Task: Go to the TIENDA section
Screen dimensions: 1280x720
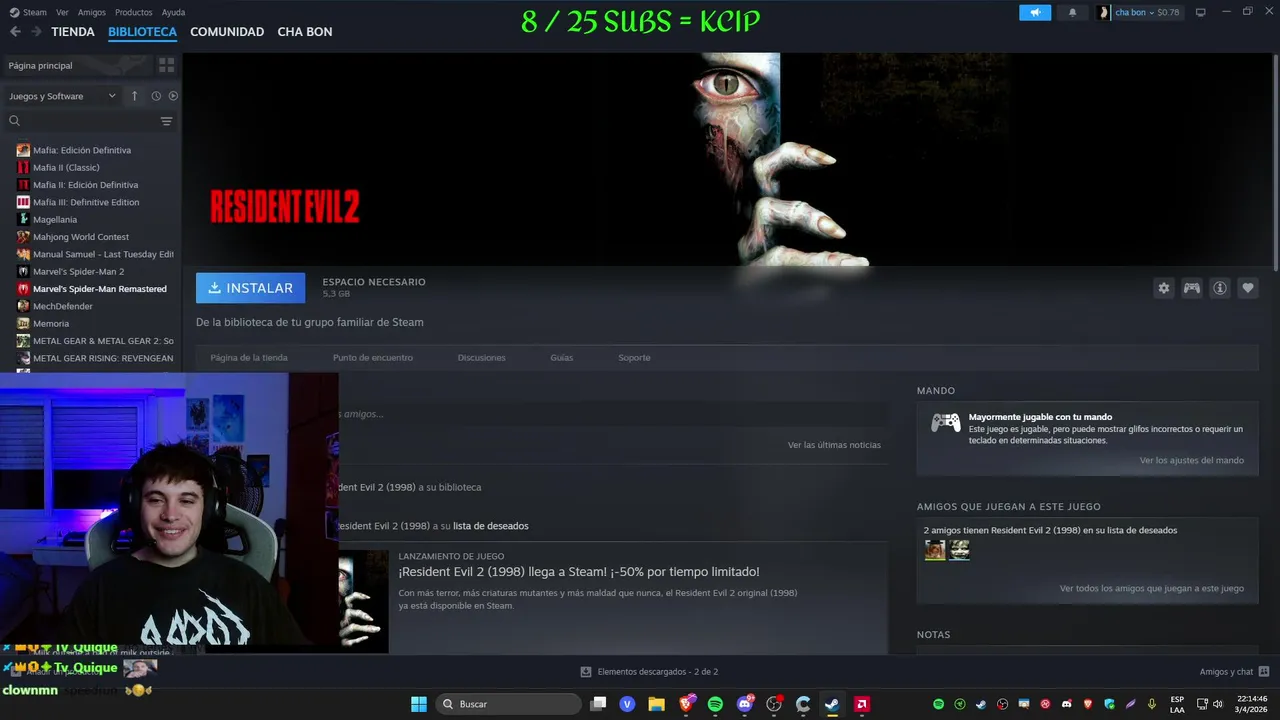Action: (x=73, y=32)
